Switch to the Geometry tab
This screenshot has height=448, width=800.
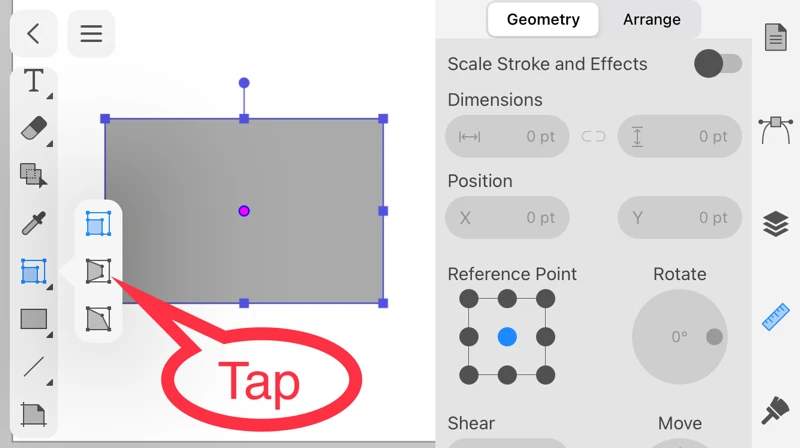[543, 19]
